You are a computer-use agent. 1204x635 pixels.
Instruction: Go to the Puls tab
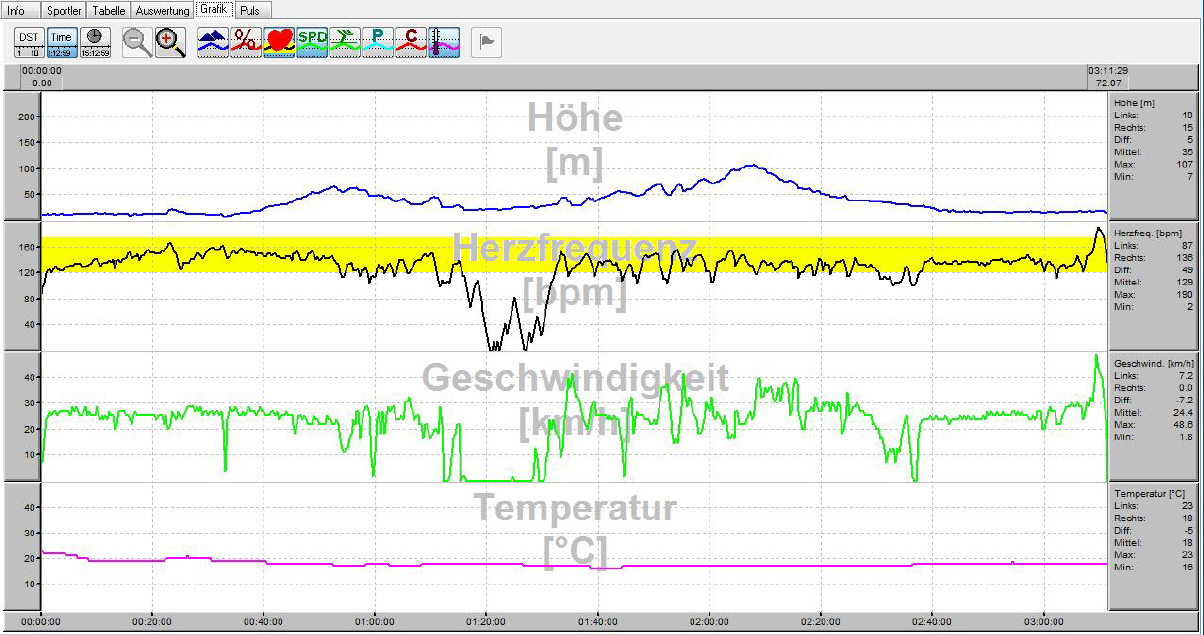click(x=250, y=10)
